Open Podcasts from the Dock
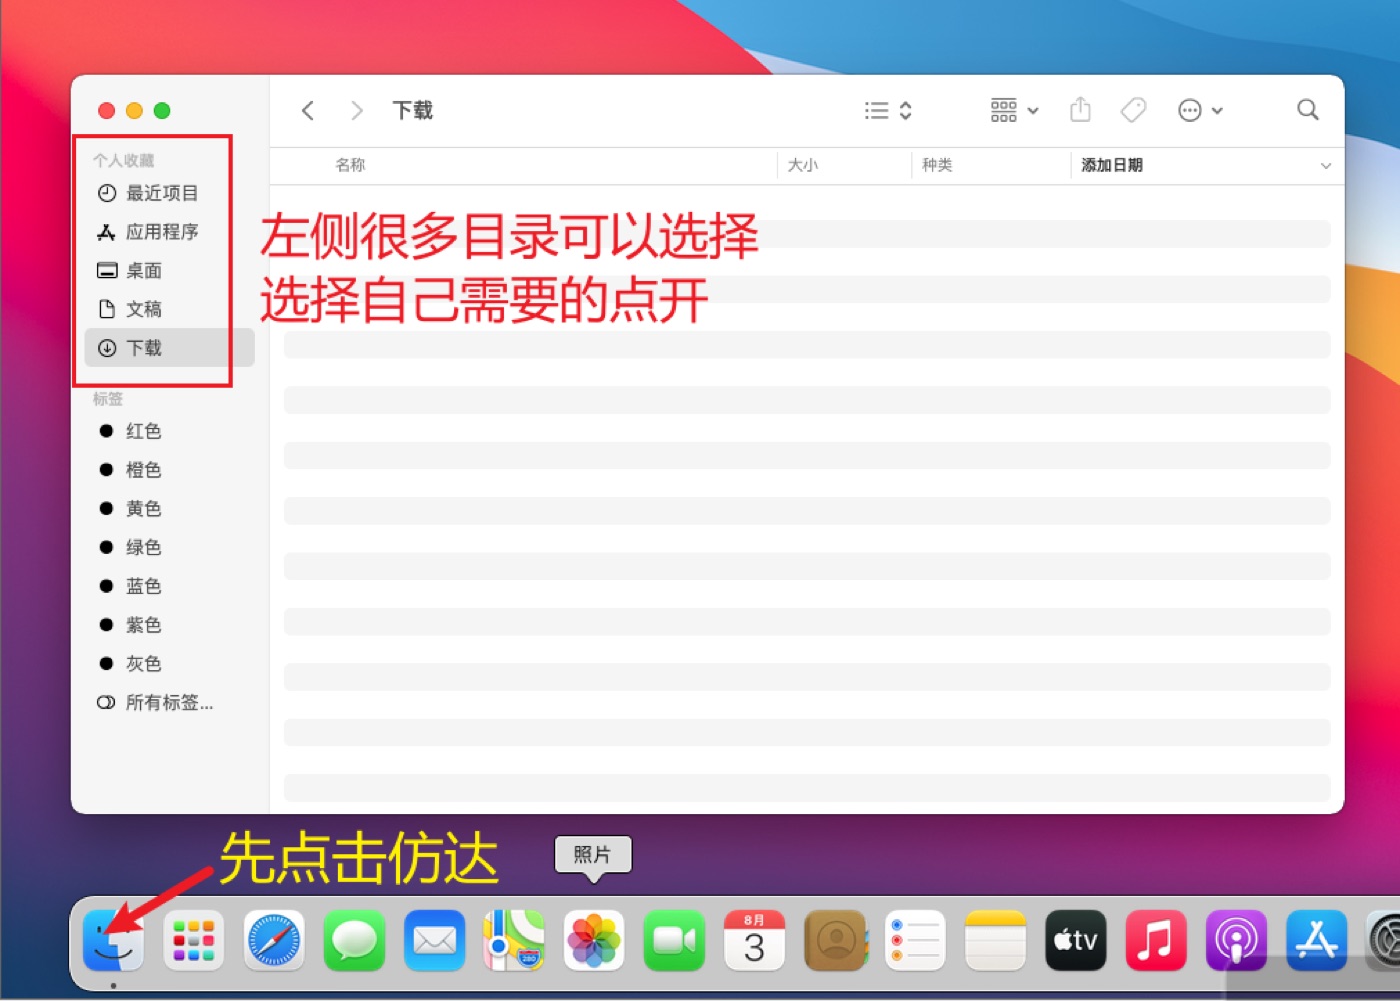The width and height of the screenshot is (1400, 1001). [x=1236, y=940]
